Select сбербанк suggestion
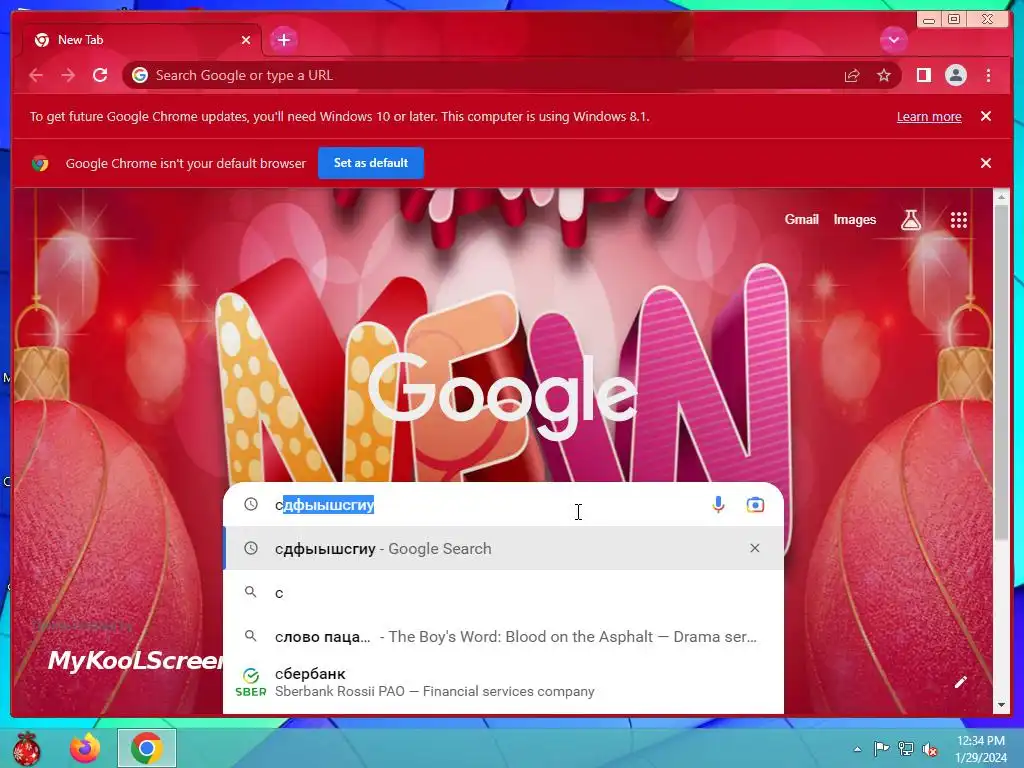 (503, 682)
